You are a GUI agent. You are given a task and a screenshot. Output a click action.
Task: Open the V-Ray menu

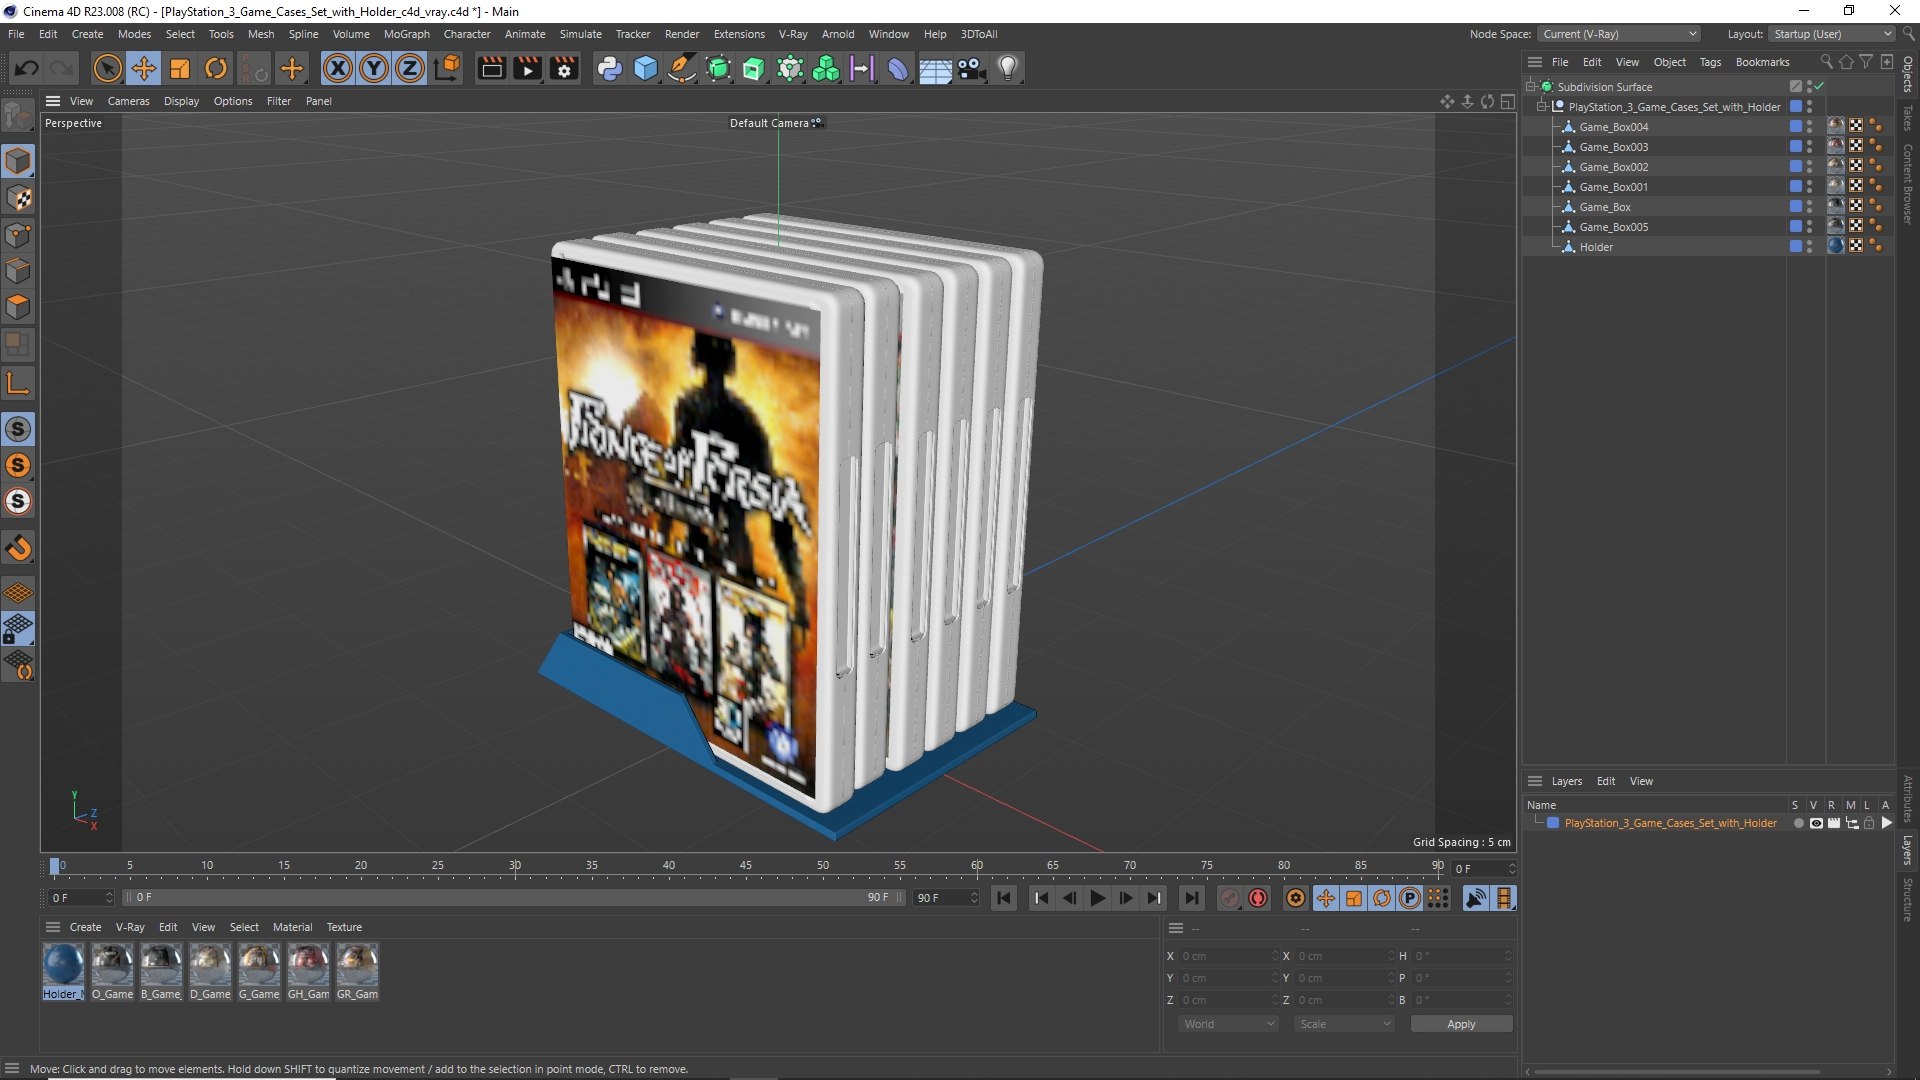(x=793, y=34)
